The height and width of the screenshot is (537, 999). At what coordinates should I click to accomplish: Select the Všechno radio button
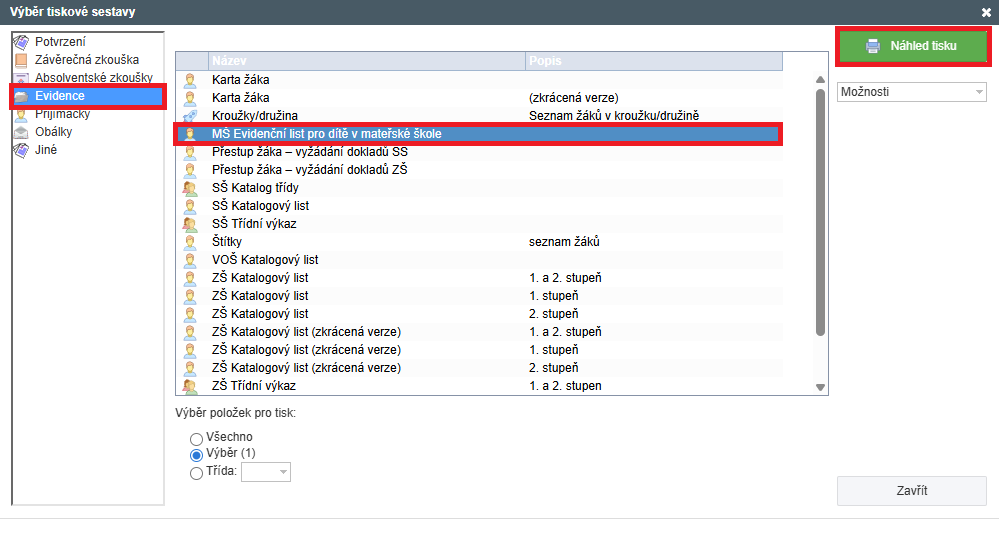[196, 438]
